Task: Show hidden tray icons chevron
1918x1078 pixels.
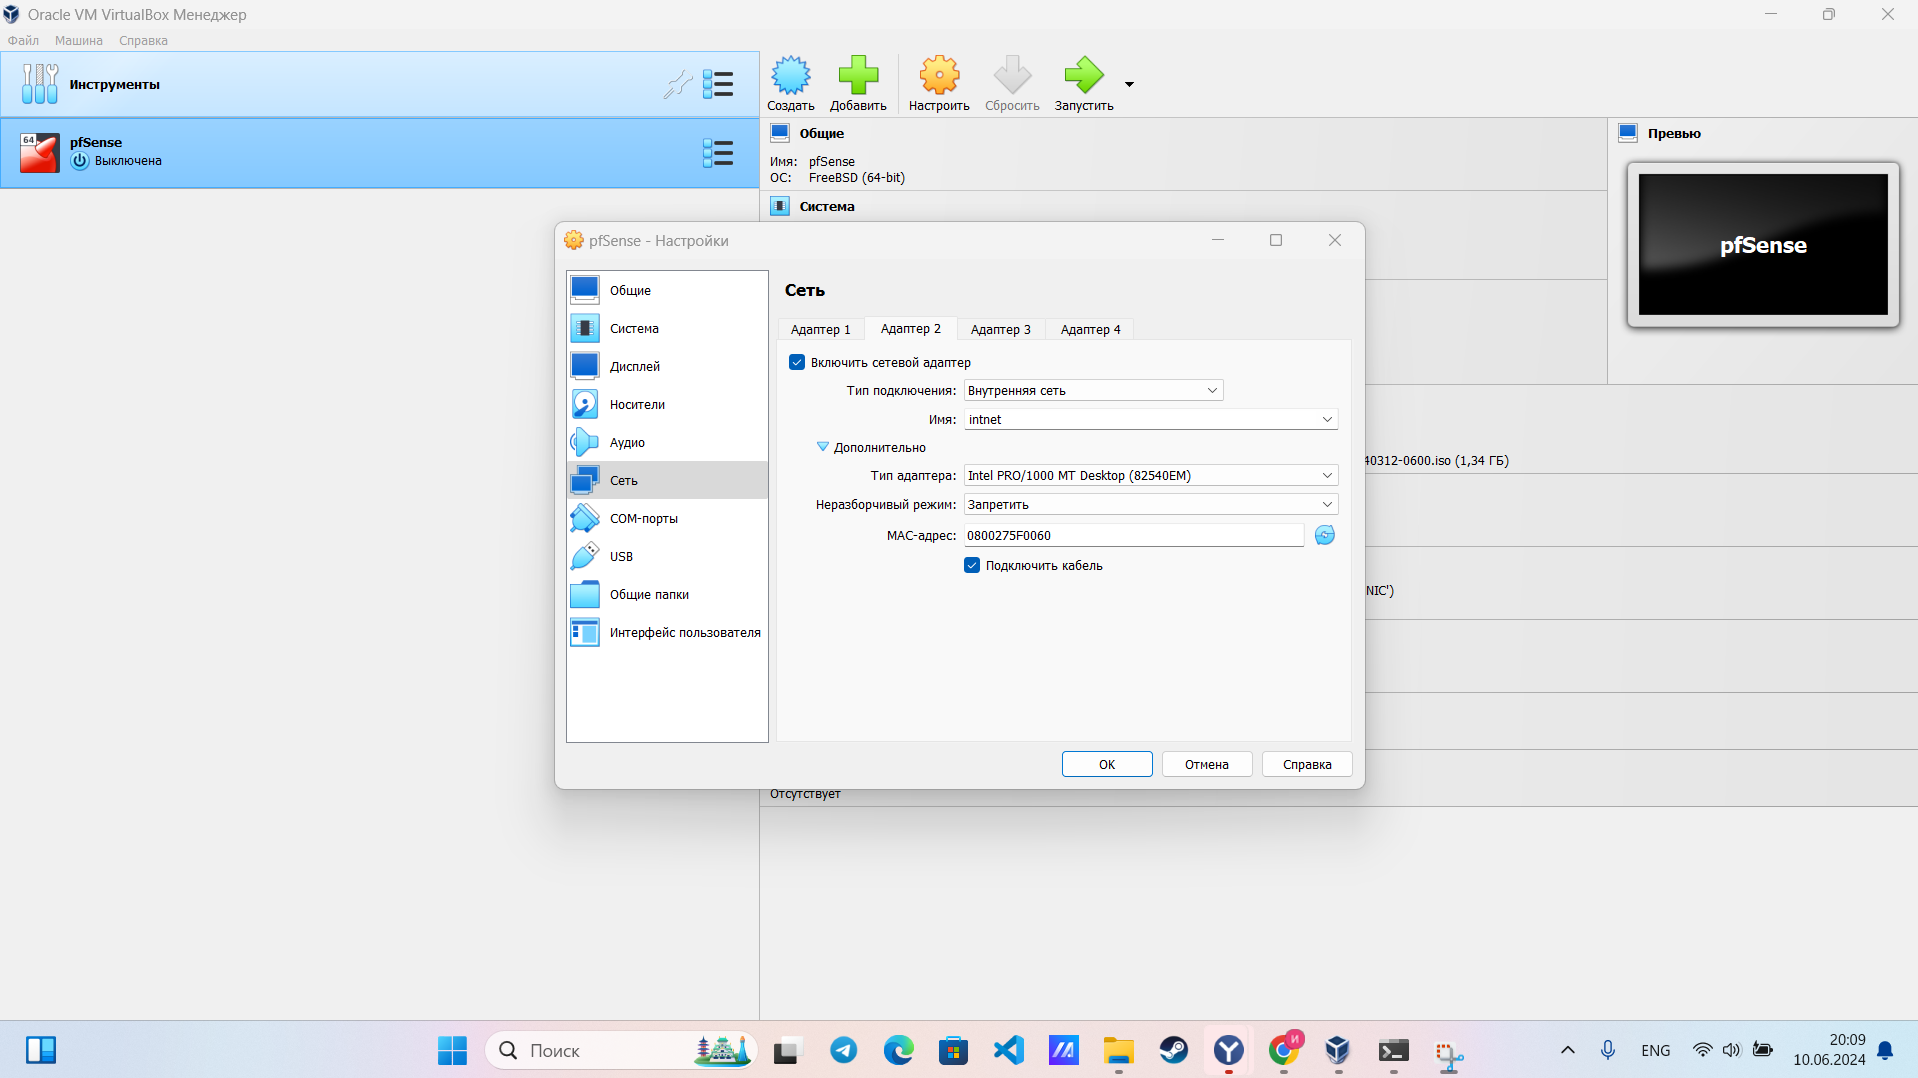Action: [1567, 1050]
